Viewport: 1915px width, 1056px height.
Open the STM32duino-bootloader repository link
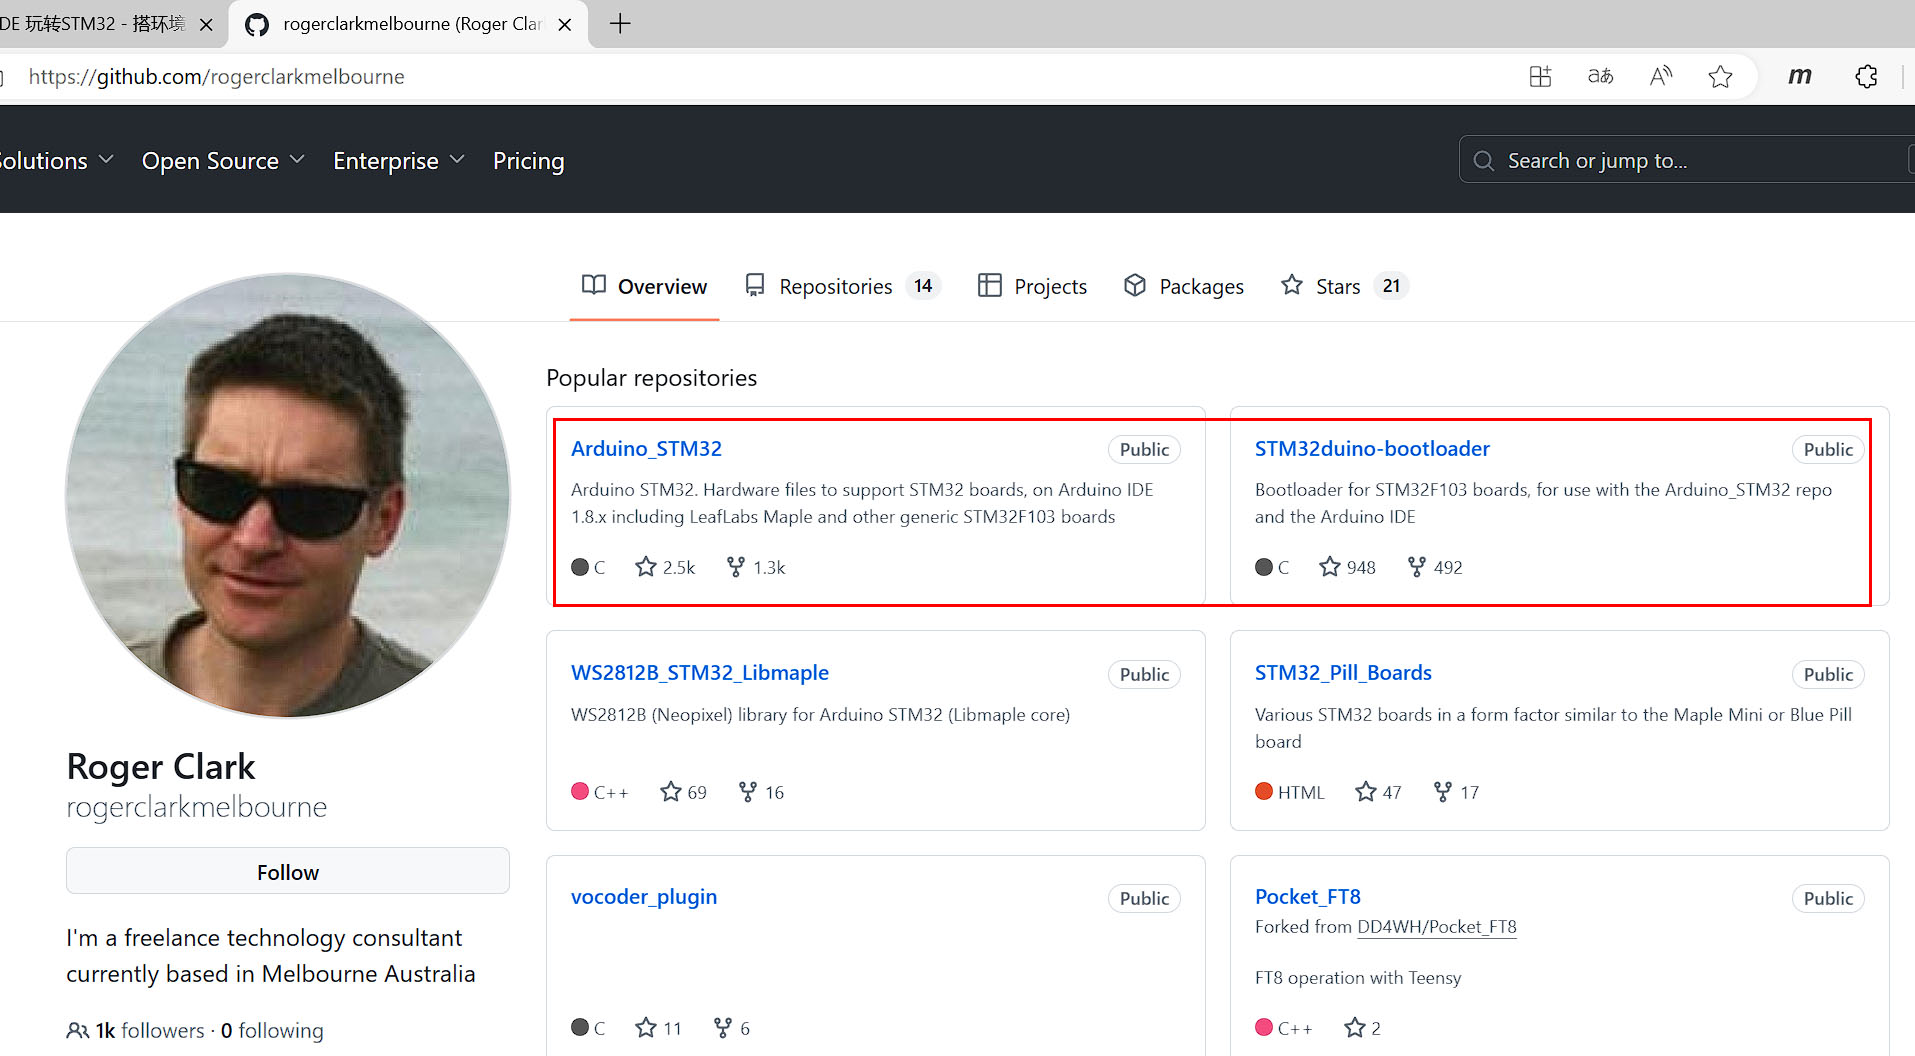click(1372, 449)
